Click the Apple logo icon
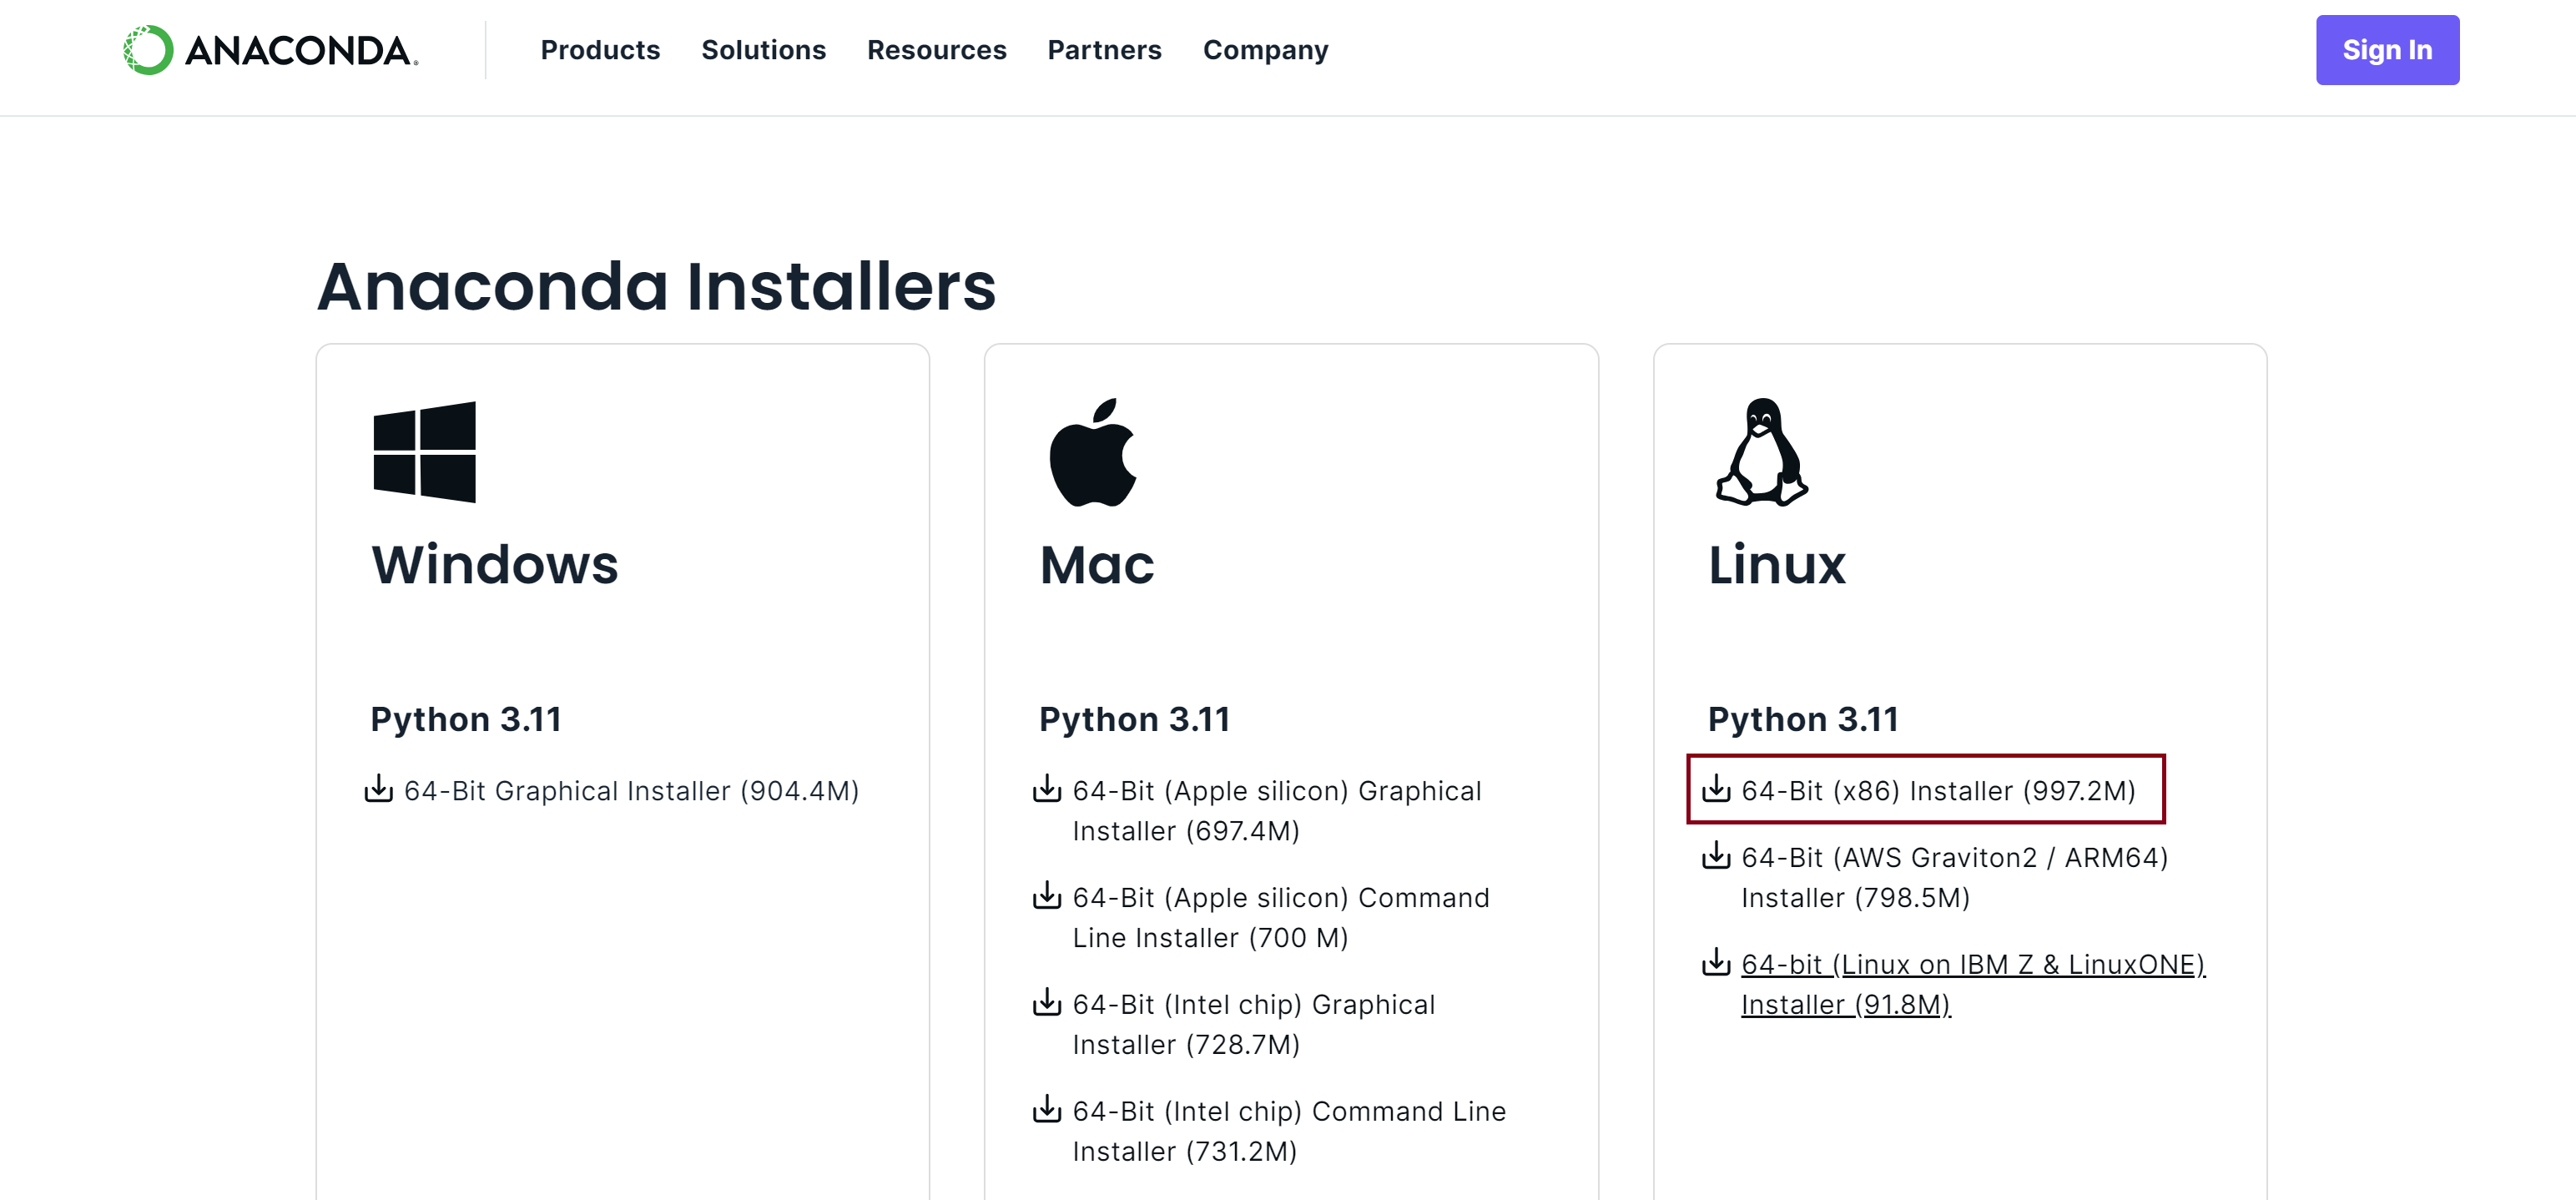Viewport: 2576px width, 1200px height. (x=1093, y=452)
